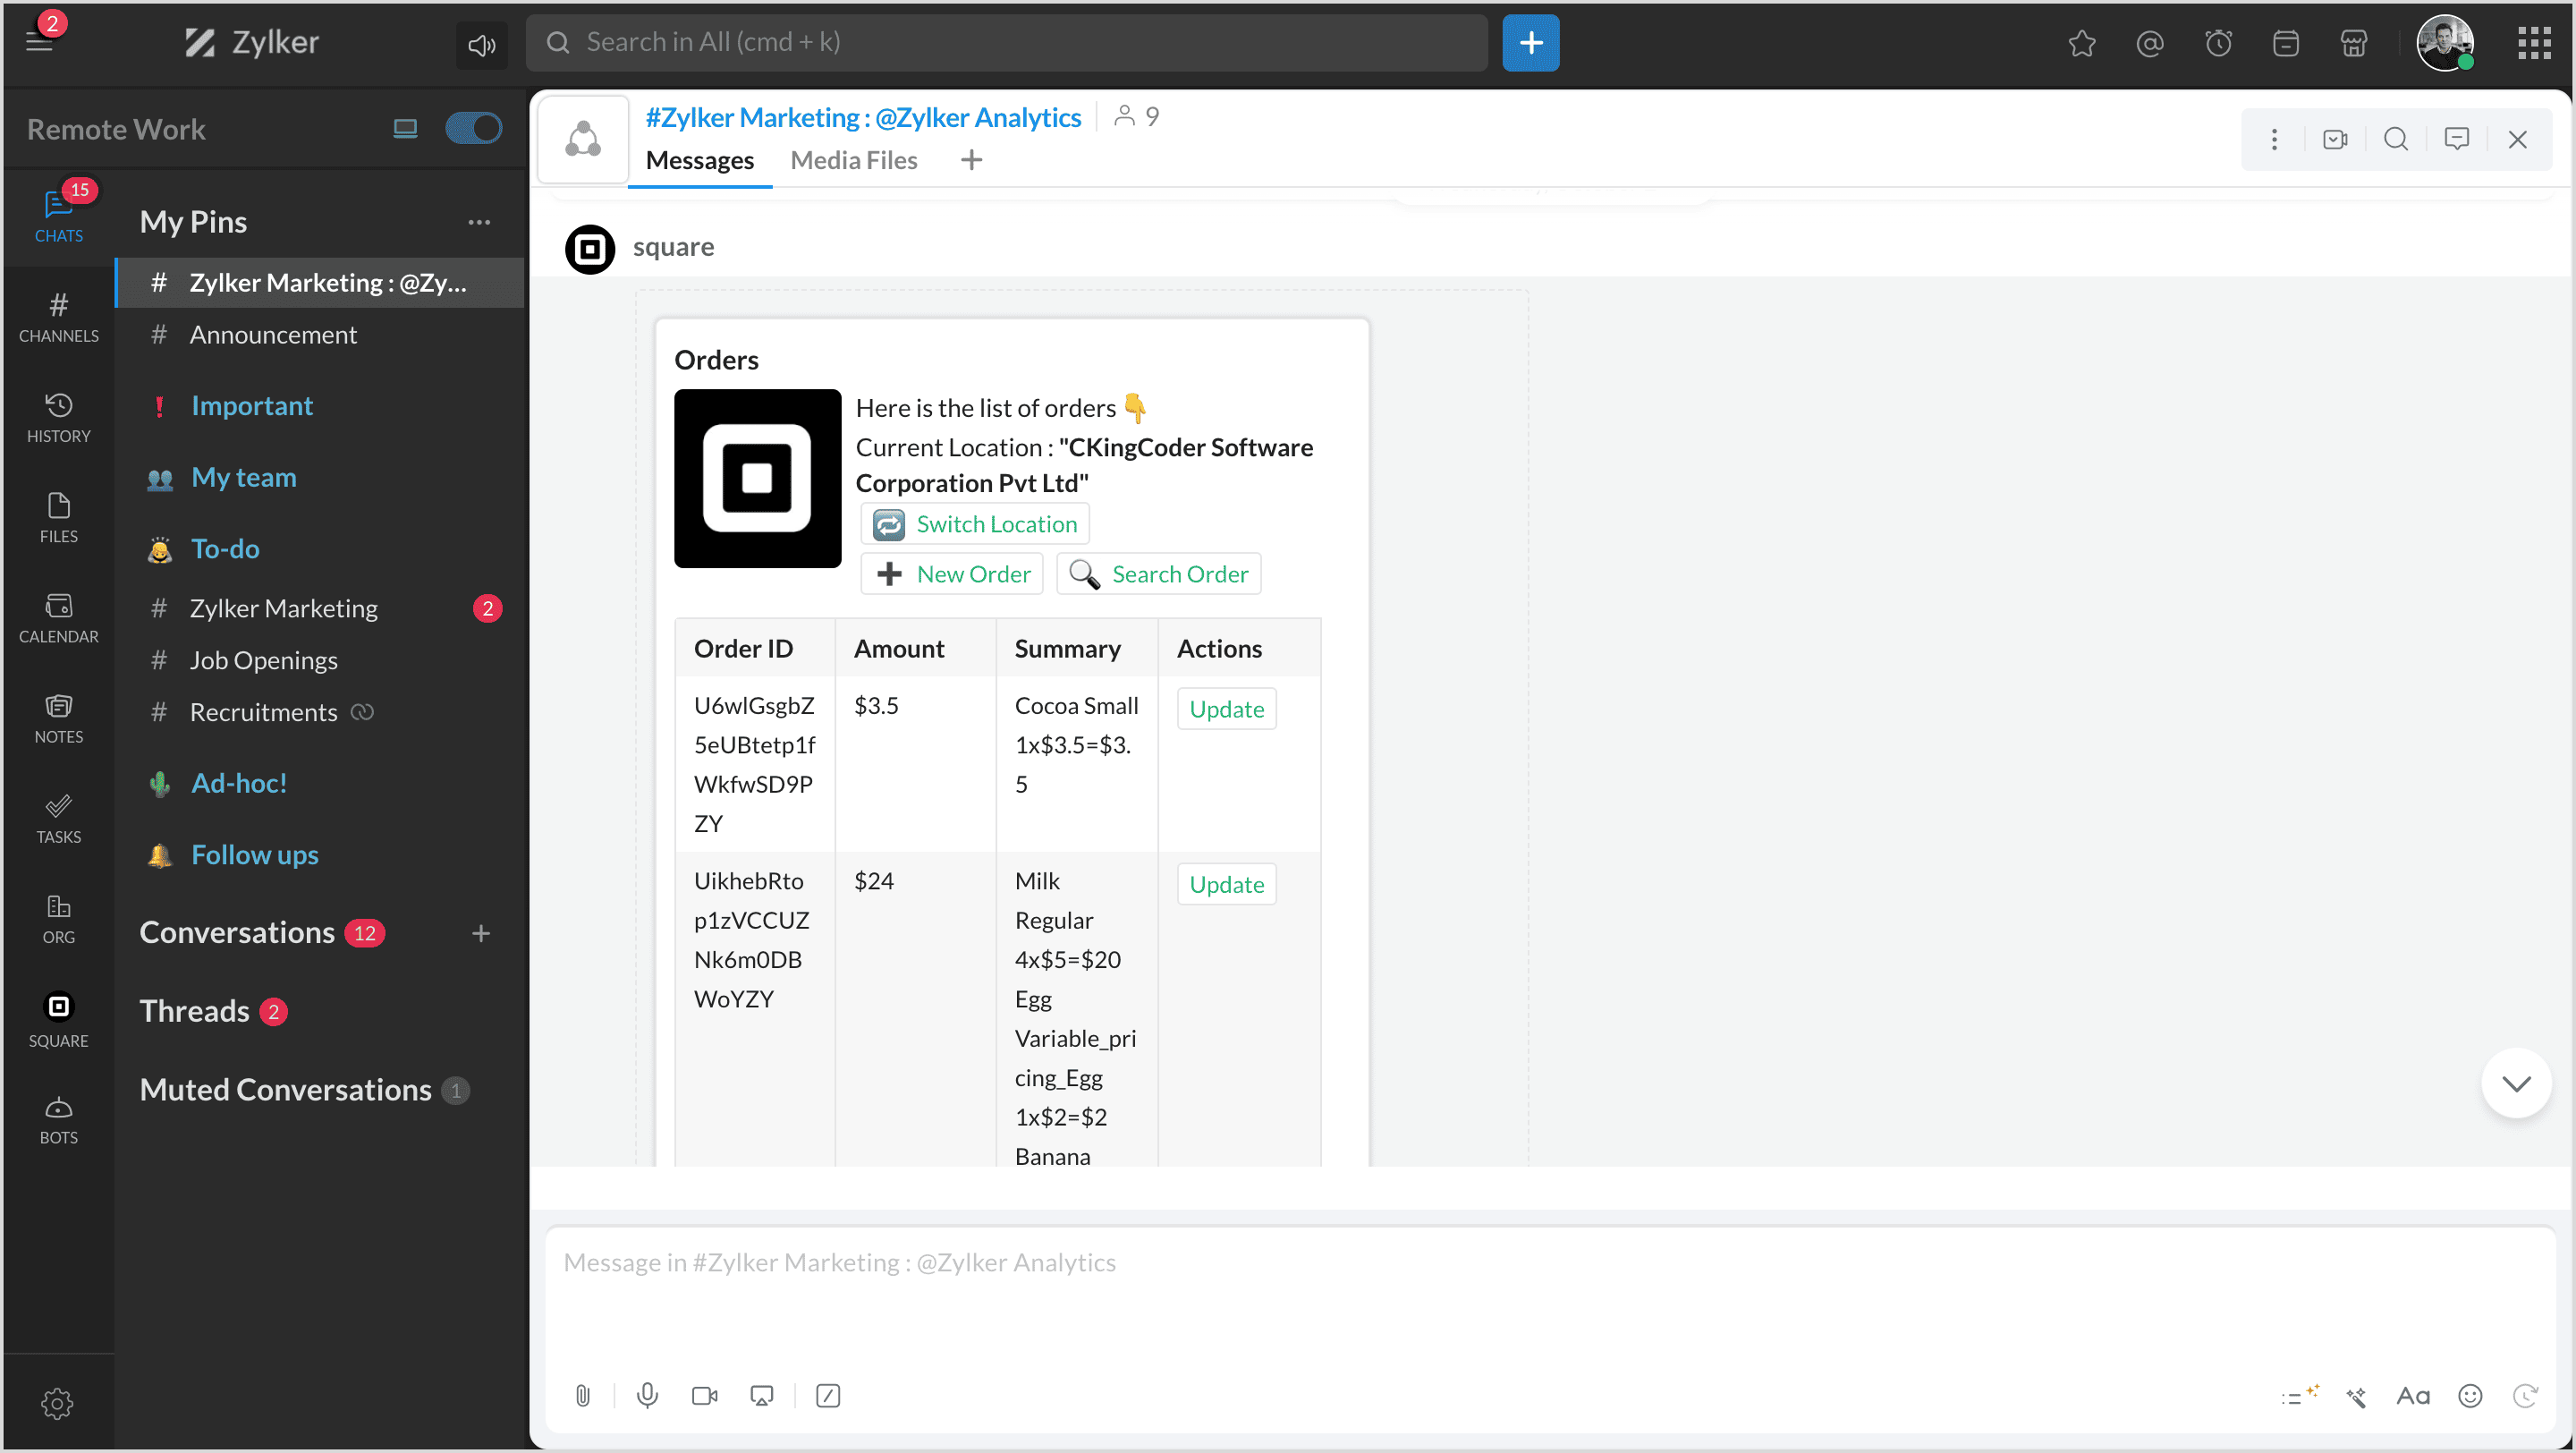Open Bots section in left sidebar
The width and height of the screenshot is (2576, 1453).
[58, 1119]
